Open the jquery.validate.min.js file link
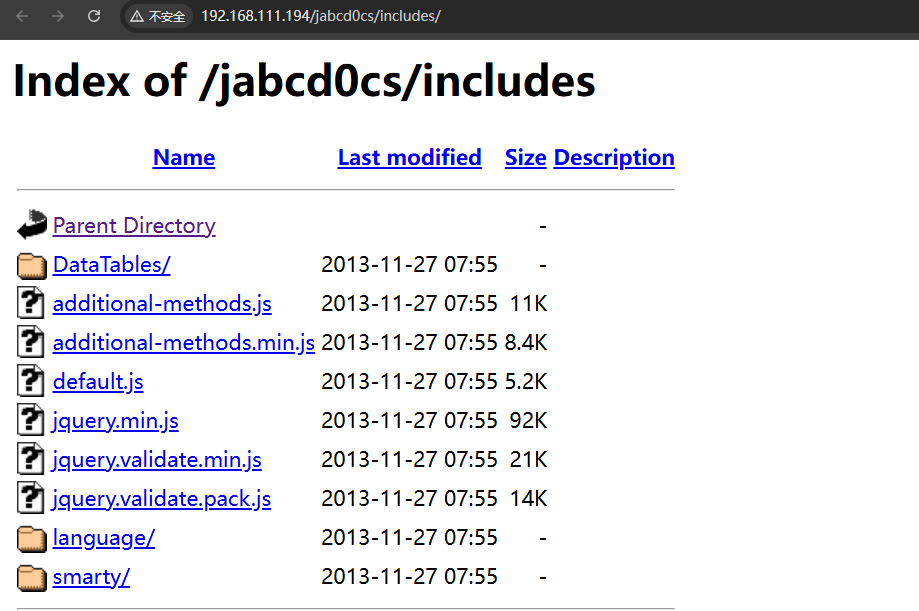The height and width of the screenshot is (611, 919). click(x=157, y=459)
